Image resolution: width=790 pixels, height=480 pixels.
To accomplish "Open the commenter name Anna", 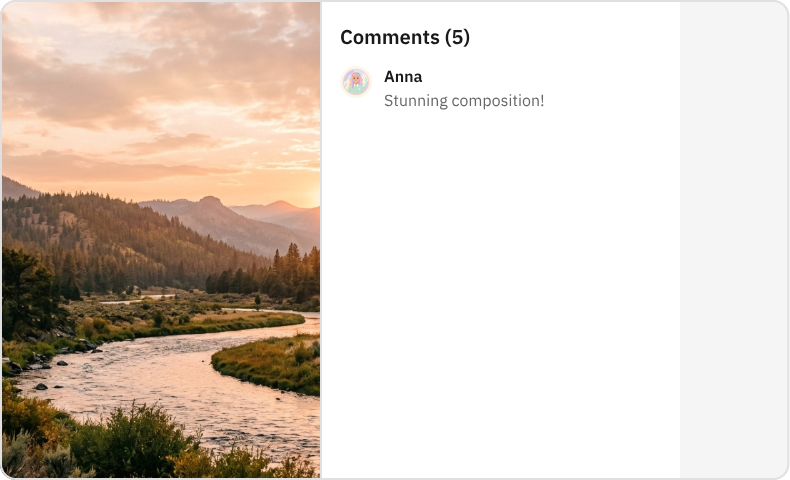I will 403,77.
